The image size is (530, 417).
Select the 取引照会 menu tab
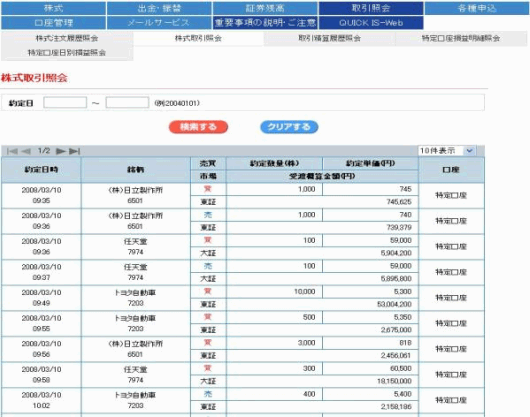[x=371, y=8]
